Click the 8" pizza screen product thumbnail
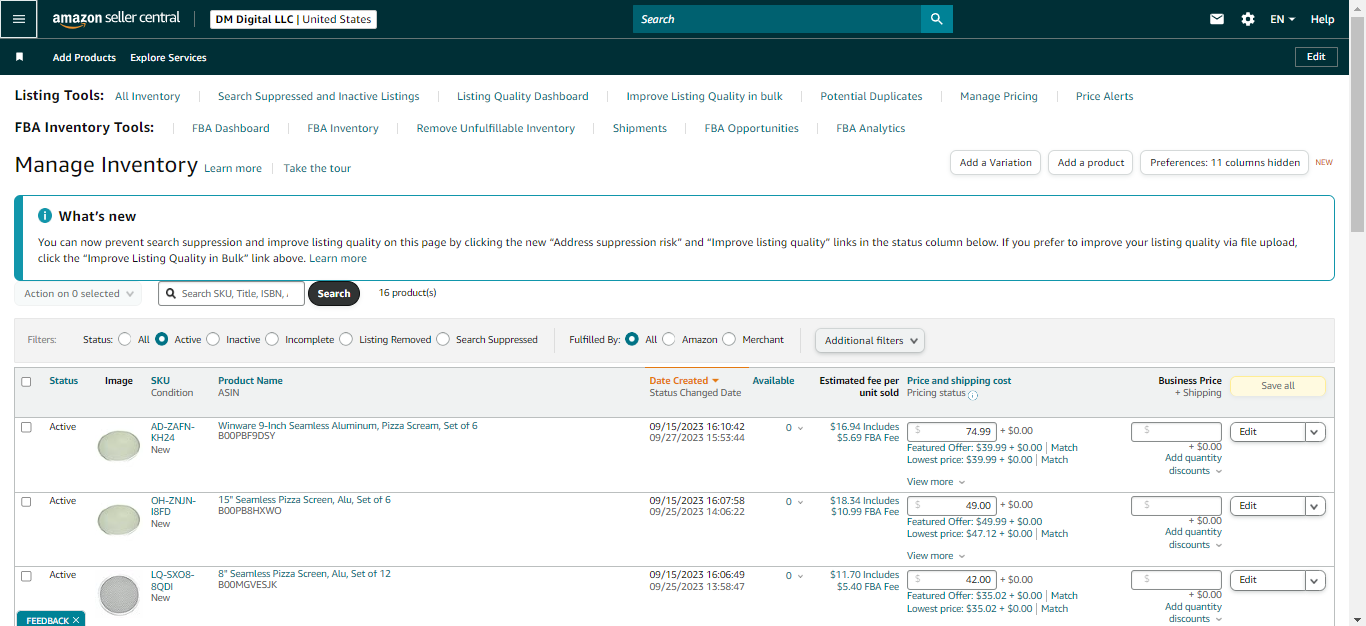The height and width of the screenshot is (626, 1366). (119, 592)
